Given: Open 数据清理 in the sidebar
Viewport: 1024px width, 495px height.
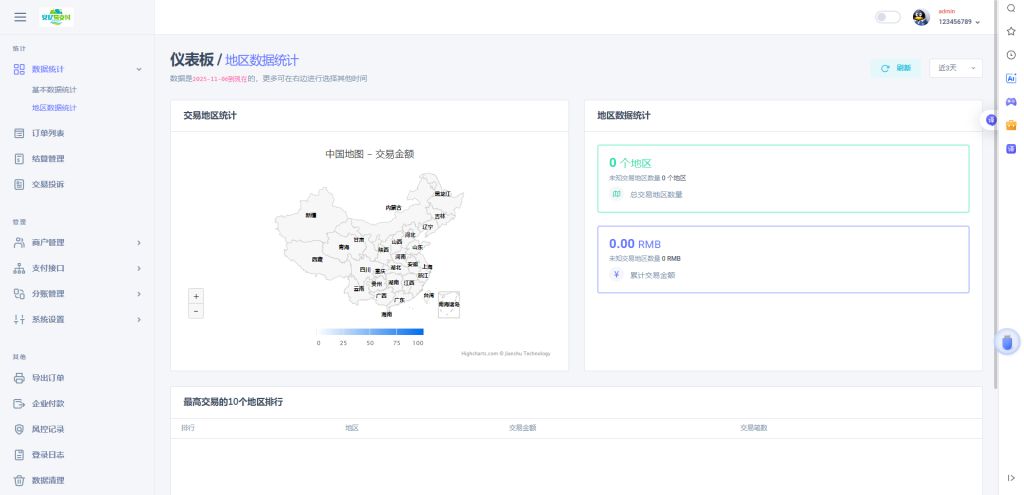Looking at the screenshot, I should (48, 480).
